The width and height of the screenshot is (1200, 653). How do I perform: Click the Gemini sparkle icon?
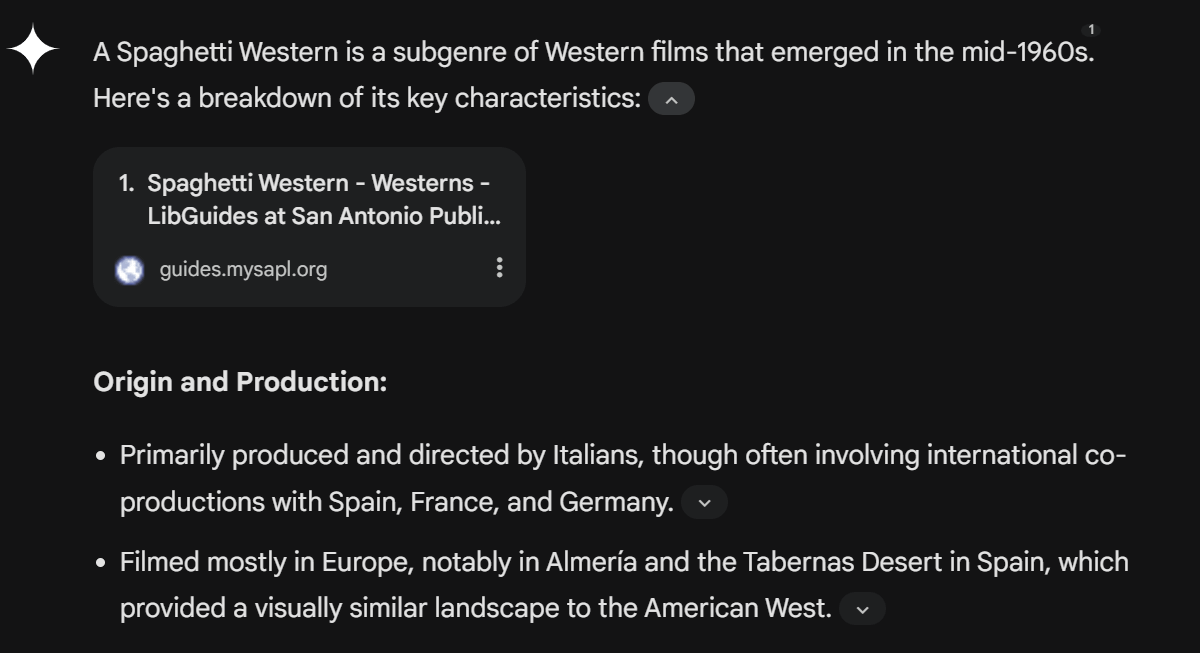[33, 48]
